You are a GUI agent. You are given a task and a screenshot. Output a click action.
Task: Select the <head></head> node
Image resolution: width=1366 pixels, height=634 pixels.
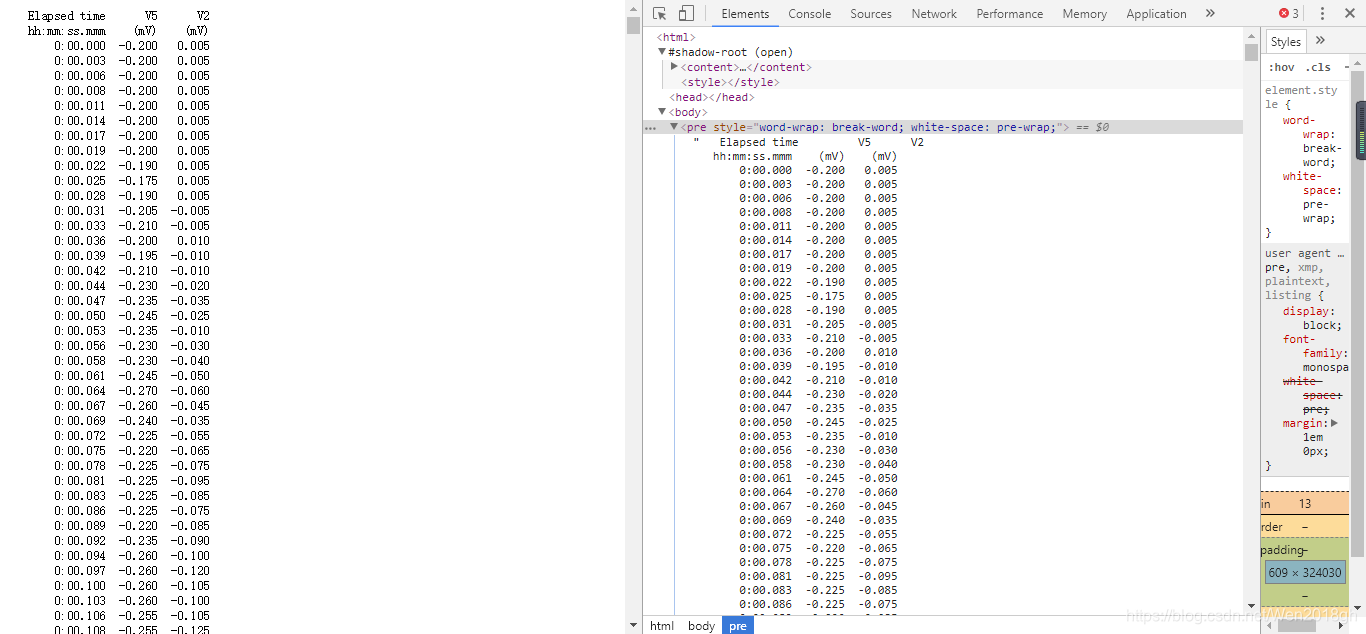click(x=712, y=97)
